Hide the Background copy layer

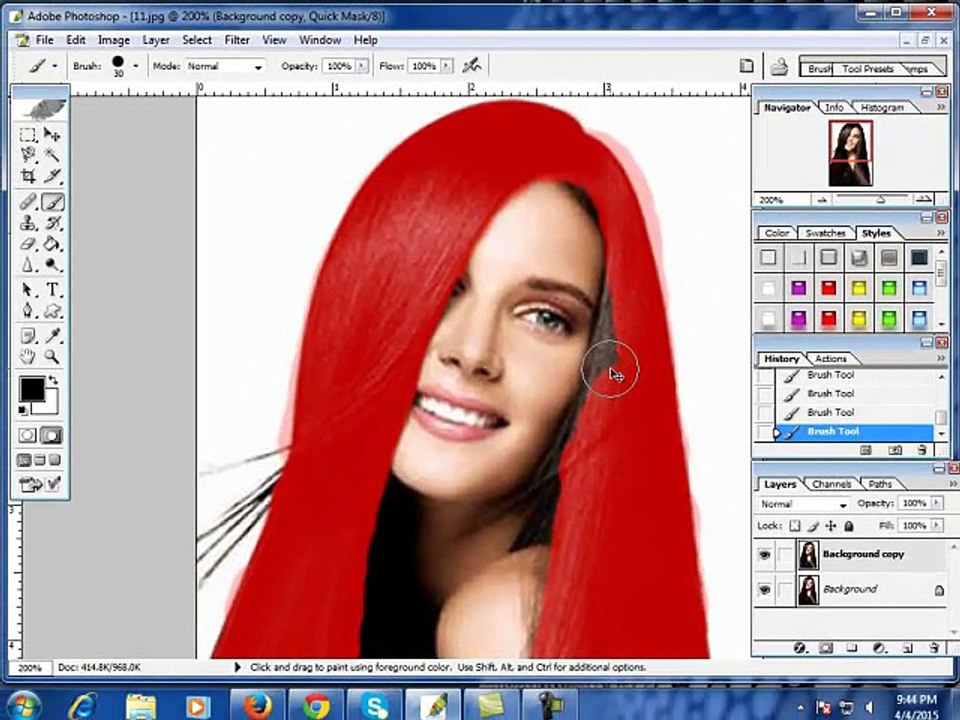(765, 555)
